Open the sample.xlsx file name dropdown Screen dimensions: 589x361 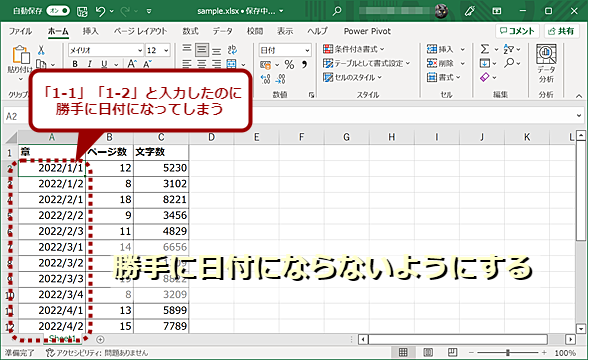click(281, 11)
